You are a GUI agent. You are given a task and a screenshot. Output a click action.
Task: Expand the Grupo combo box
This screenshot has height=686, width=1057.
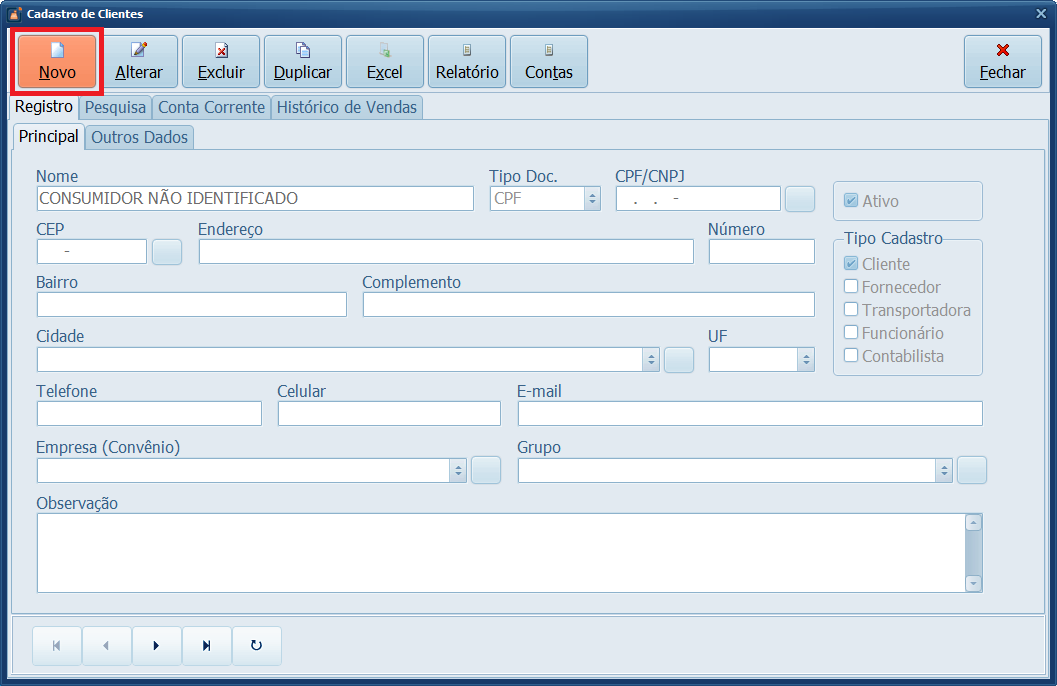(943, 471)
